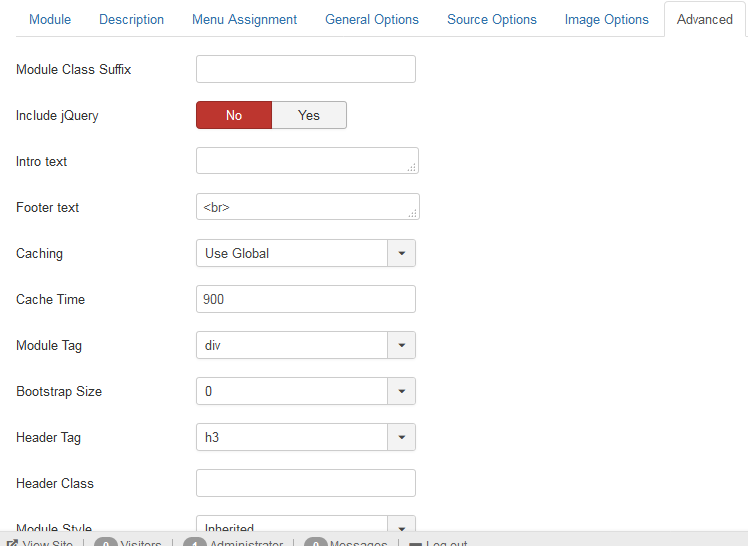Open the Module Style dropdown

(306, 524)
